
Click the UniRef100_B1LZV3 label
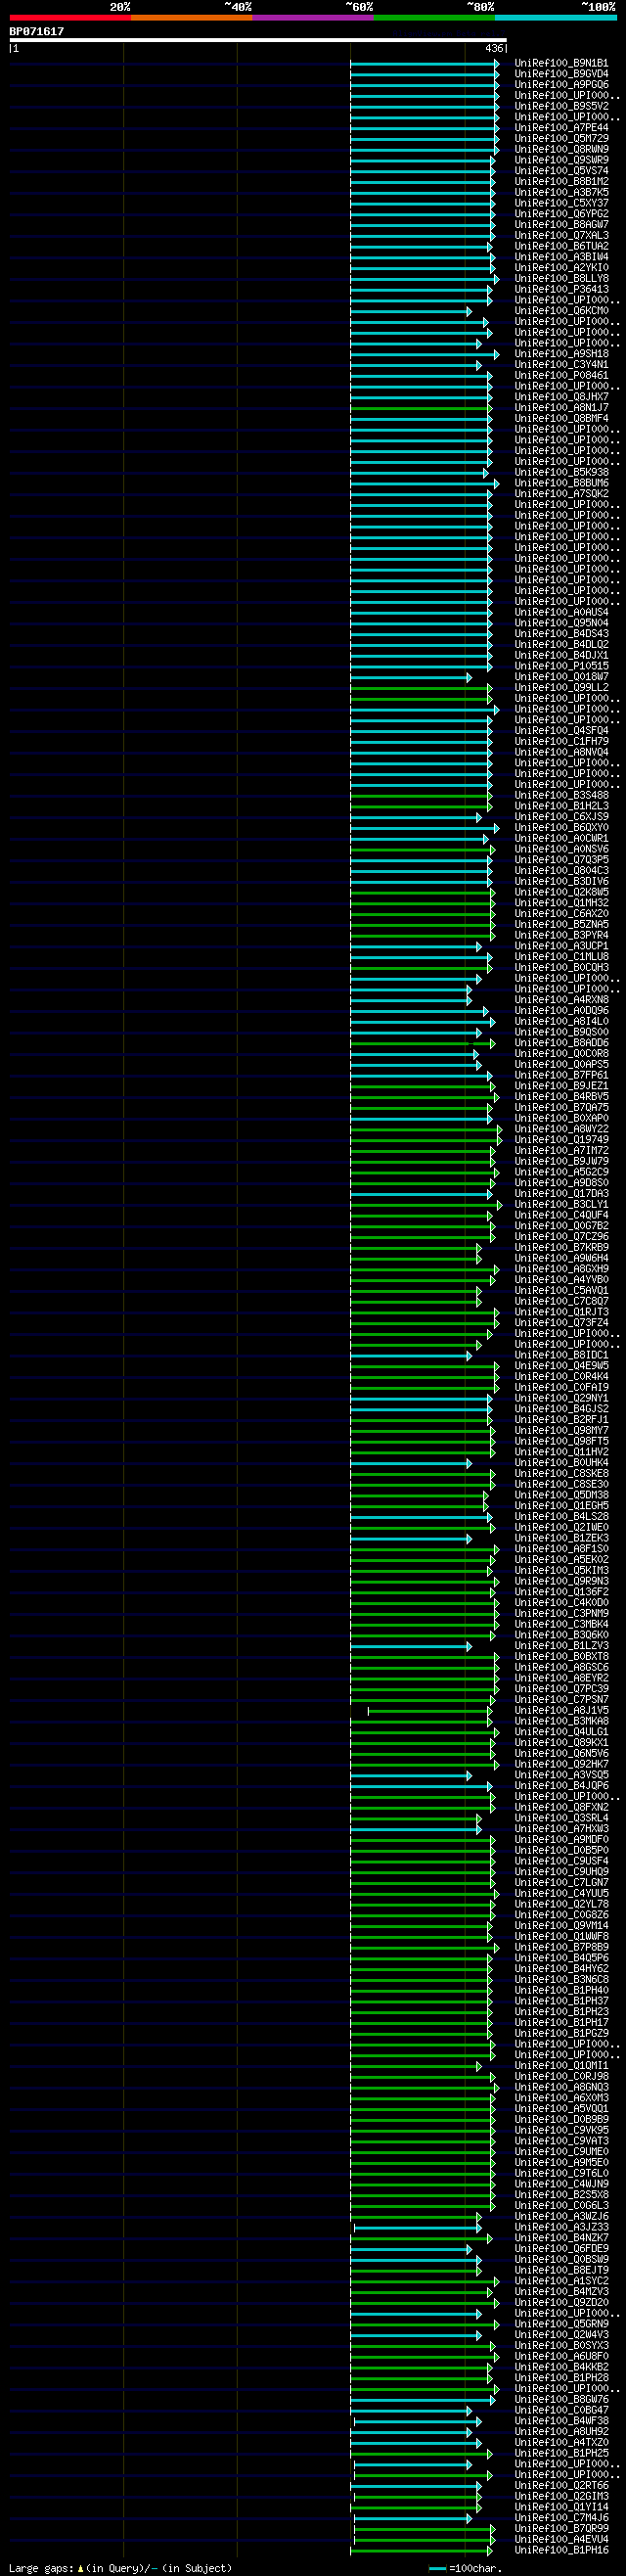tap(561, 1646)
